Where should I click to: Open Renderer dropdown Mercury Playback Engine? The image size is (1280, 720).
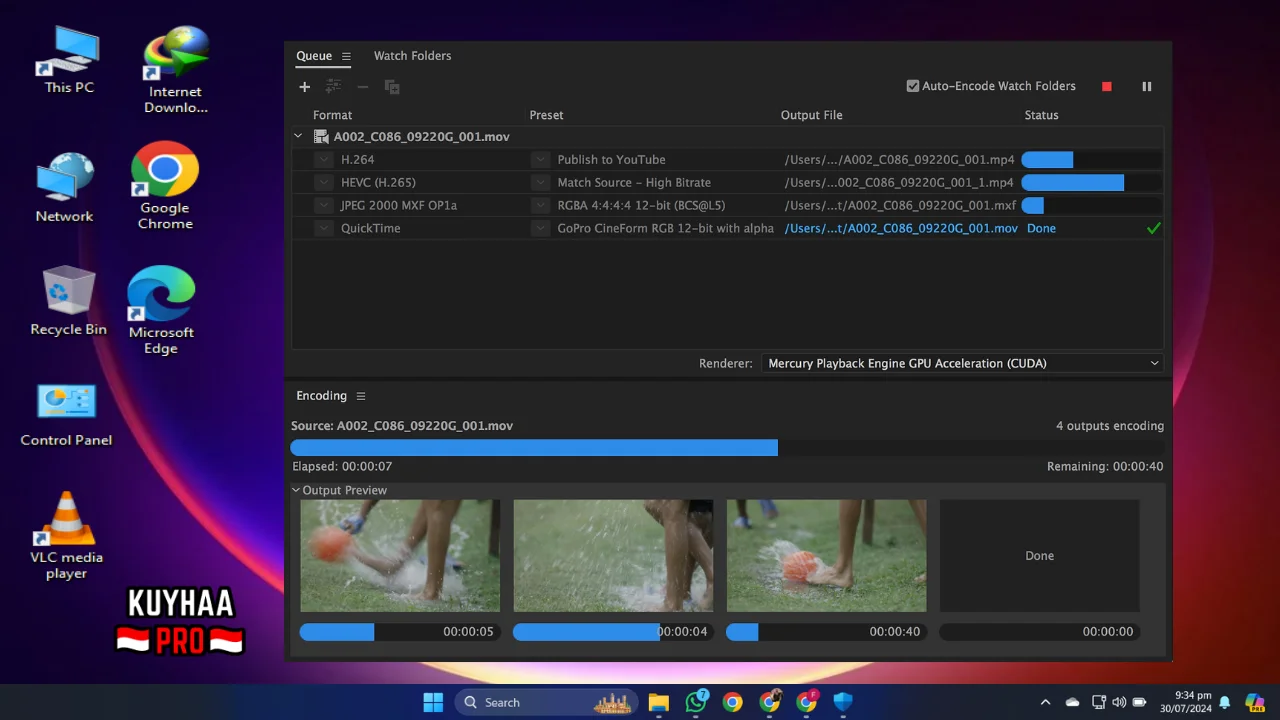point(962,364)
